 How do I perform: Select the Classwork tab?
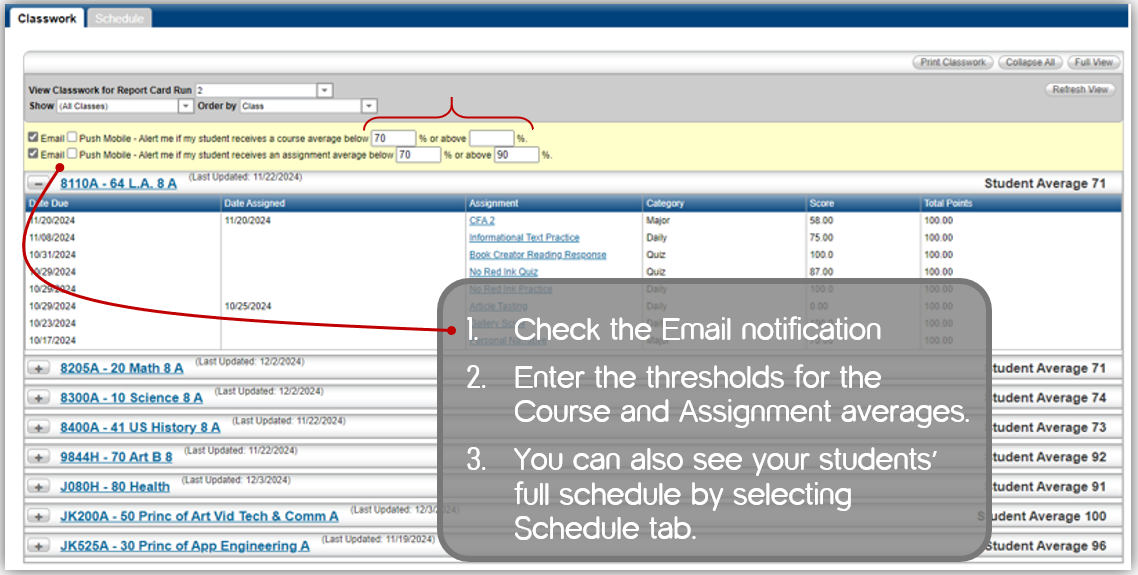tap(47, 18)
